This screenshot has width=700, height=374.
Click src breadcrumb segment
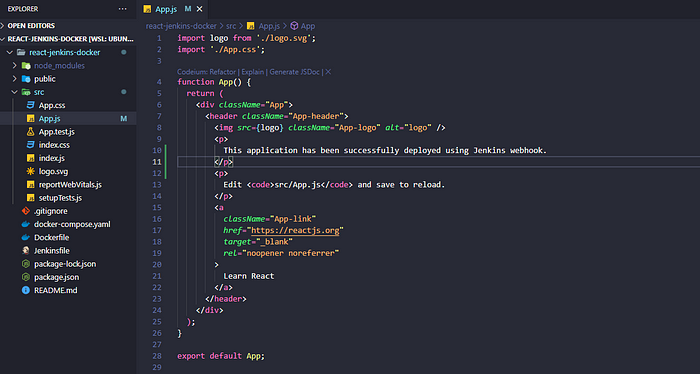[x=231, y=26]
